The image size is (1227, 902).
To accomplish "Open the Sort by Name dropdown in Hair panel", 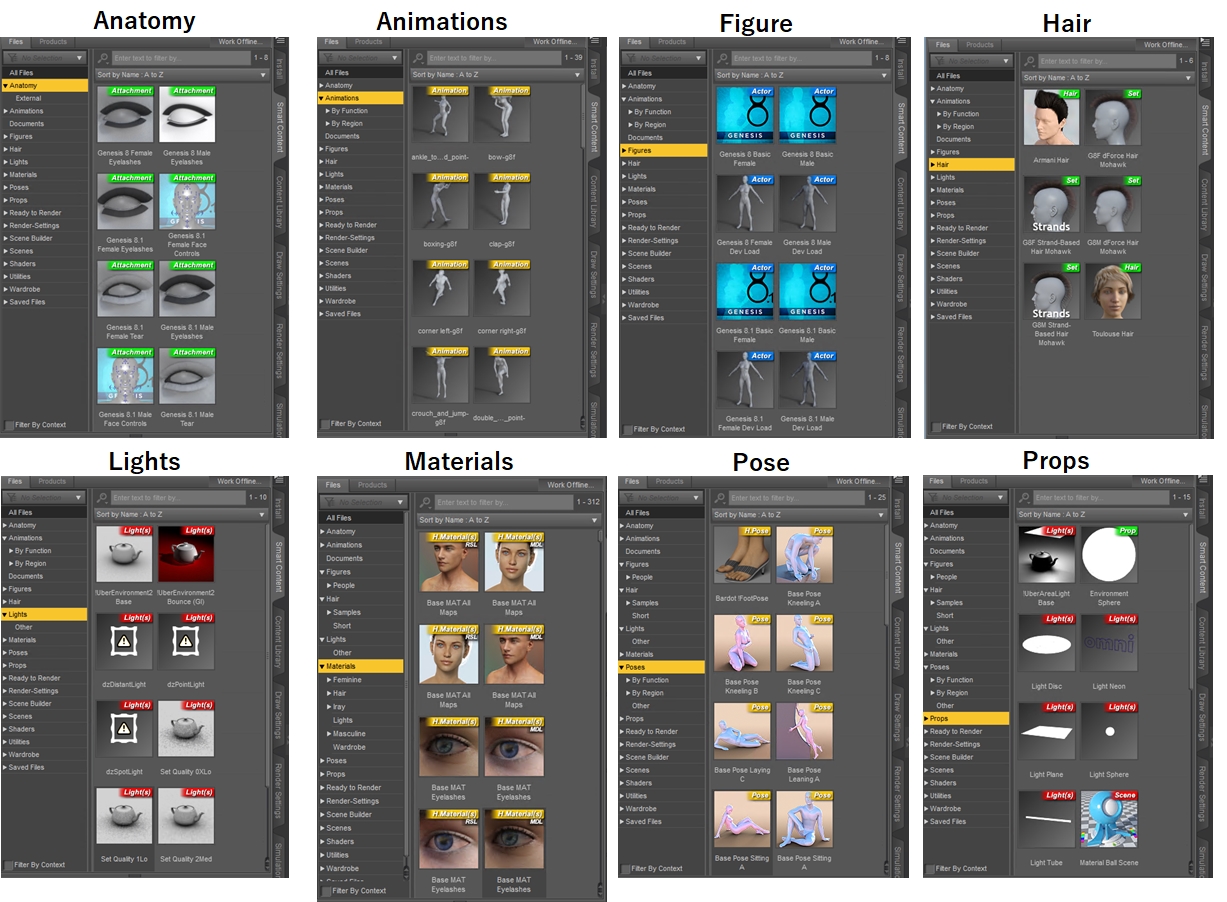I will 1108,77.
